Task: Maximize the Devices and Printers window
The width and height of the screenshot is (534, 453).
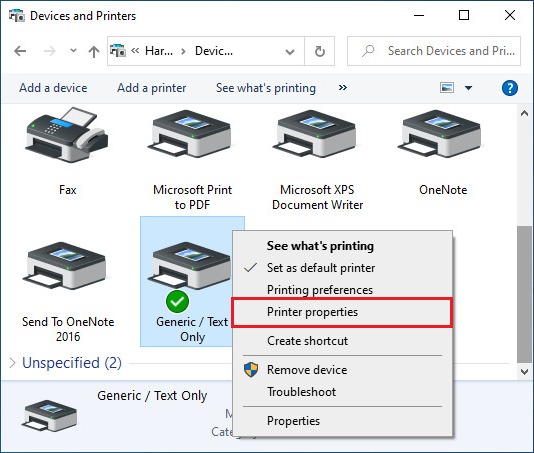Action: 464,15
